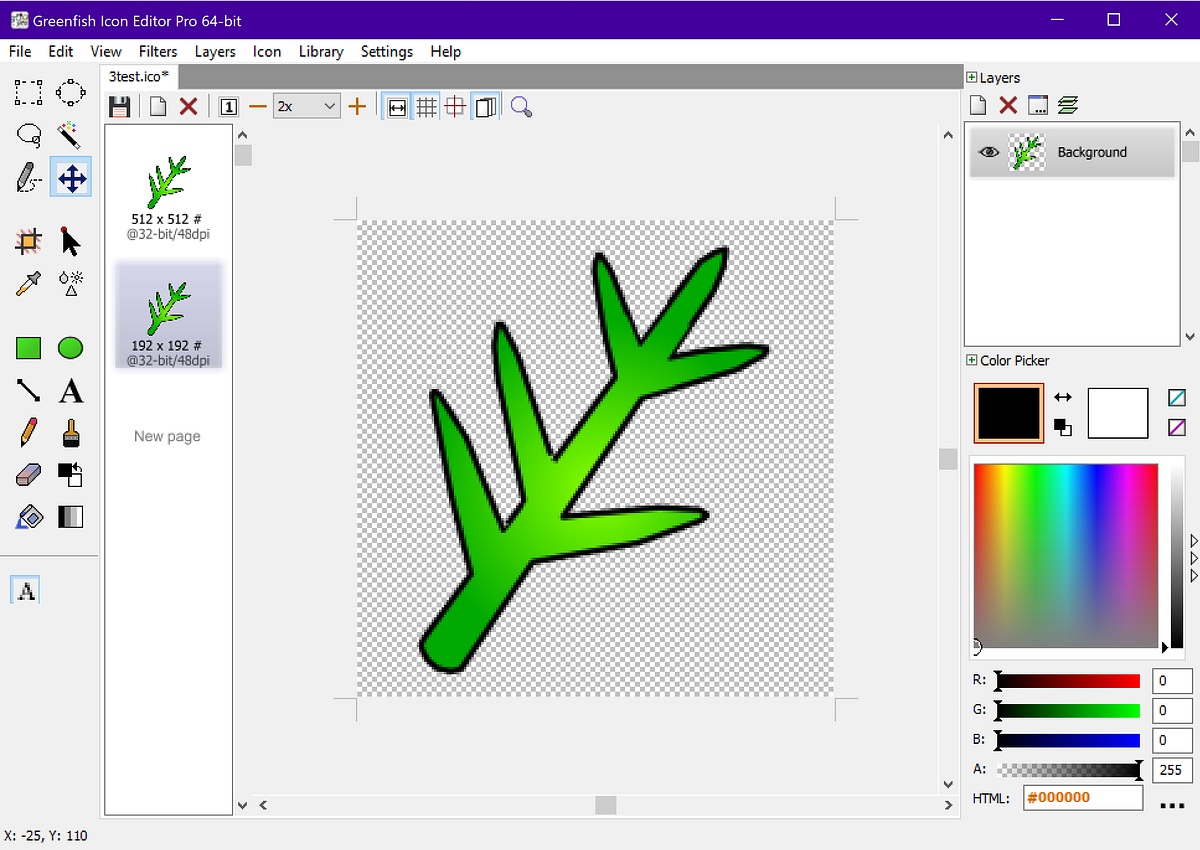
Task: Zoom in with the plus button
Action: (x=357, y=106)
